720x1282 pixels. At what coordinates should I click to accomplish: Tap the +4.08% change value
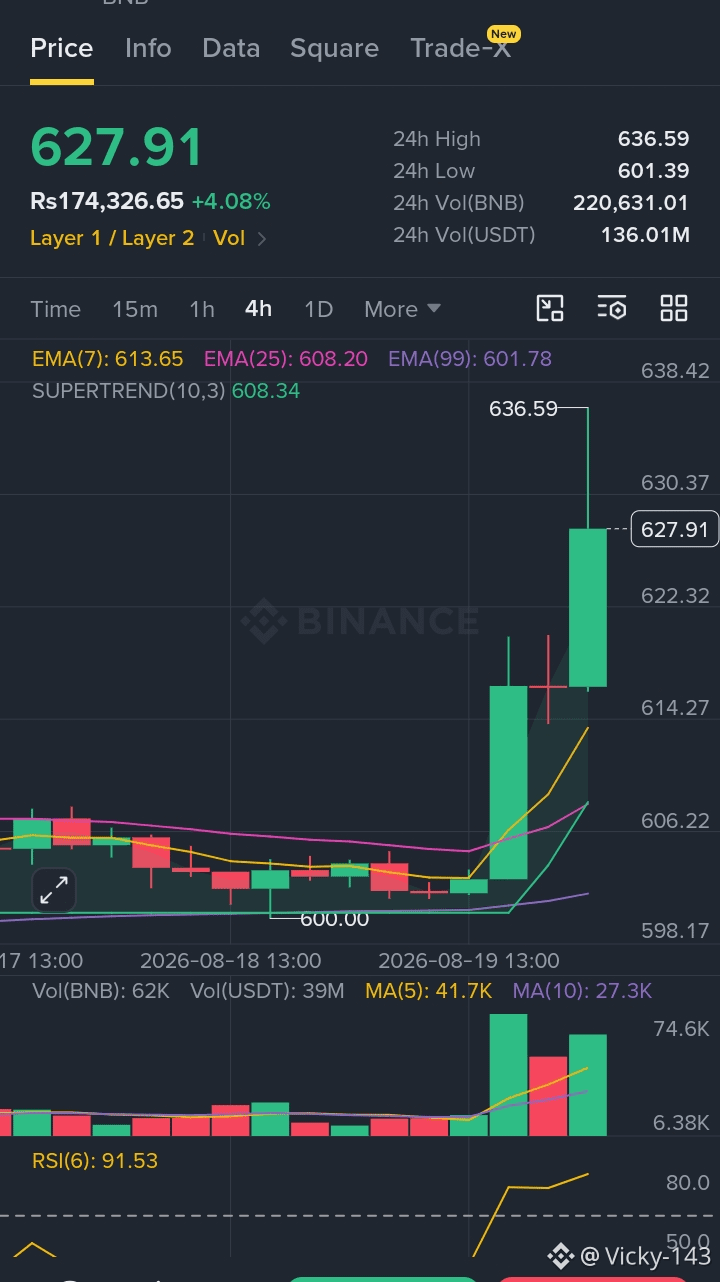tap(231, 201)
